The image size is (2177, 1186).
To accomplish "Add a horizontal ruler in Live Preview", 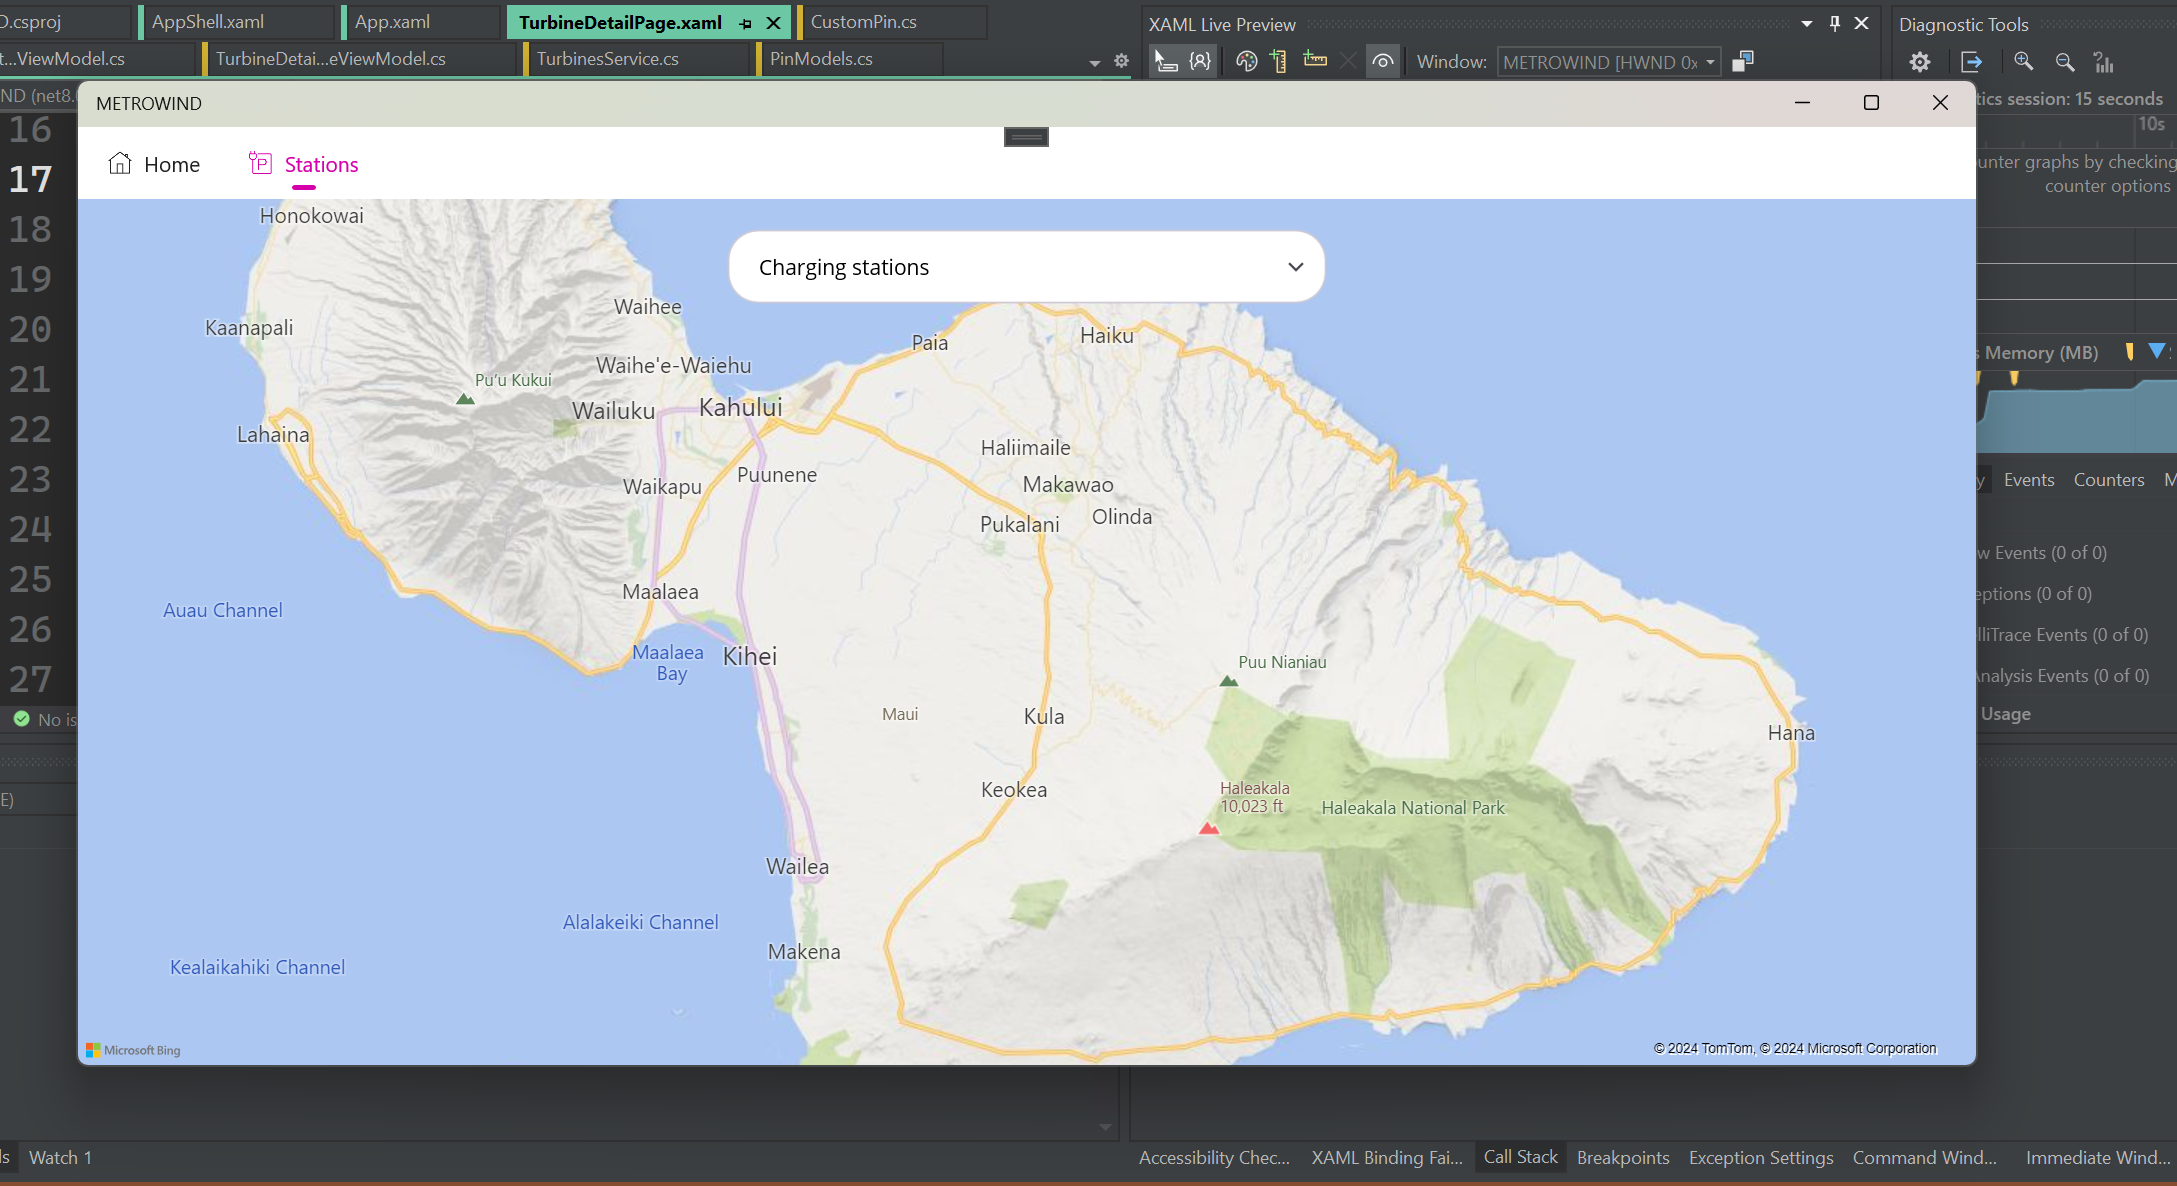I will pyautogui.click(x=1315, y=62).
